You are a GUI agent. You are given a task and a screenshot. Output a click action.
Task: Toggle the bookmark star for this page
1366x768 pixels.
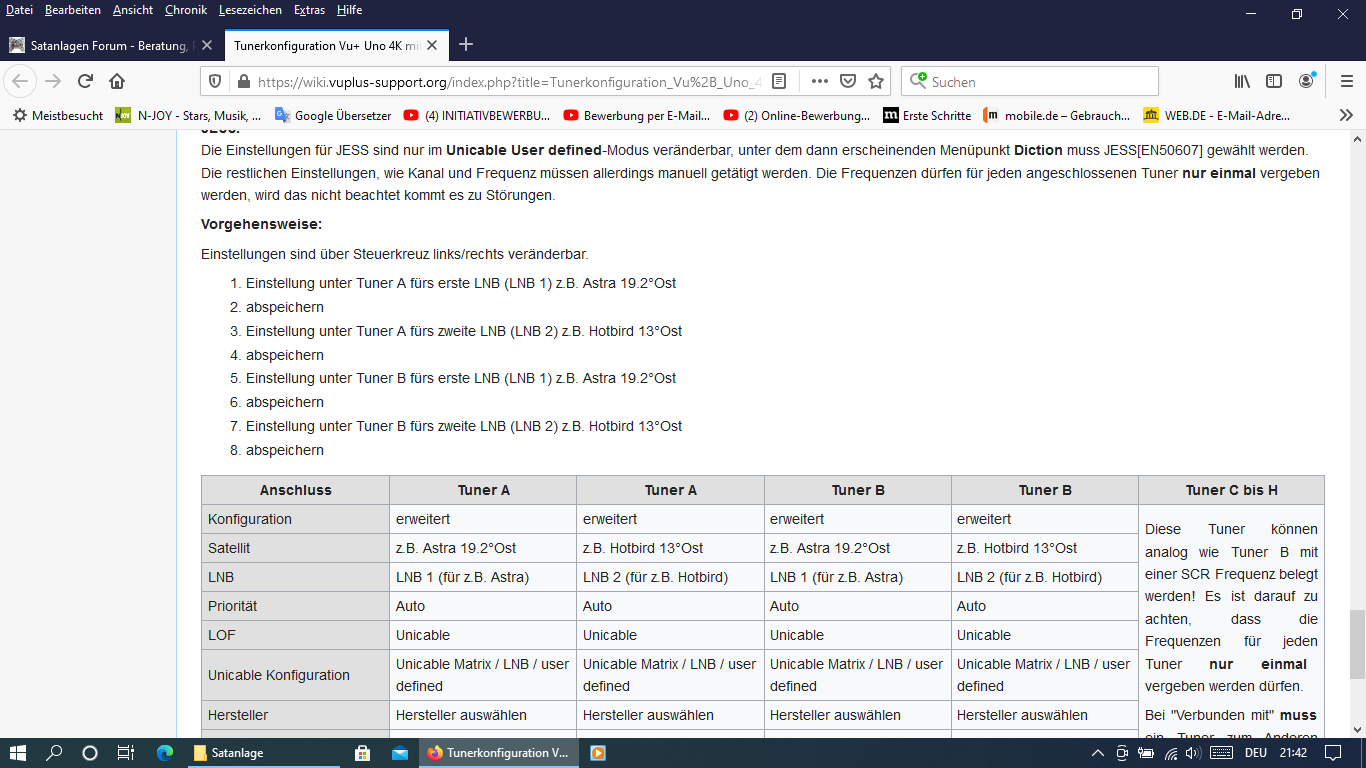click(x=876, y=81)
